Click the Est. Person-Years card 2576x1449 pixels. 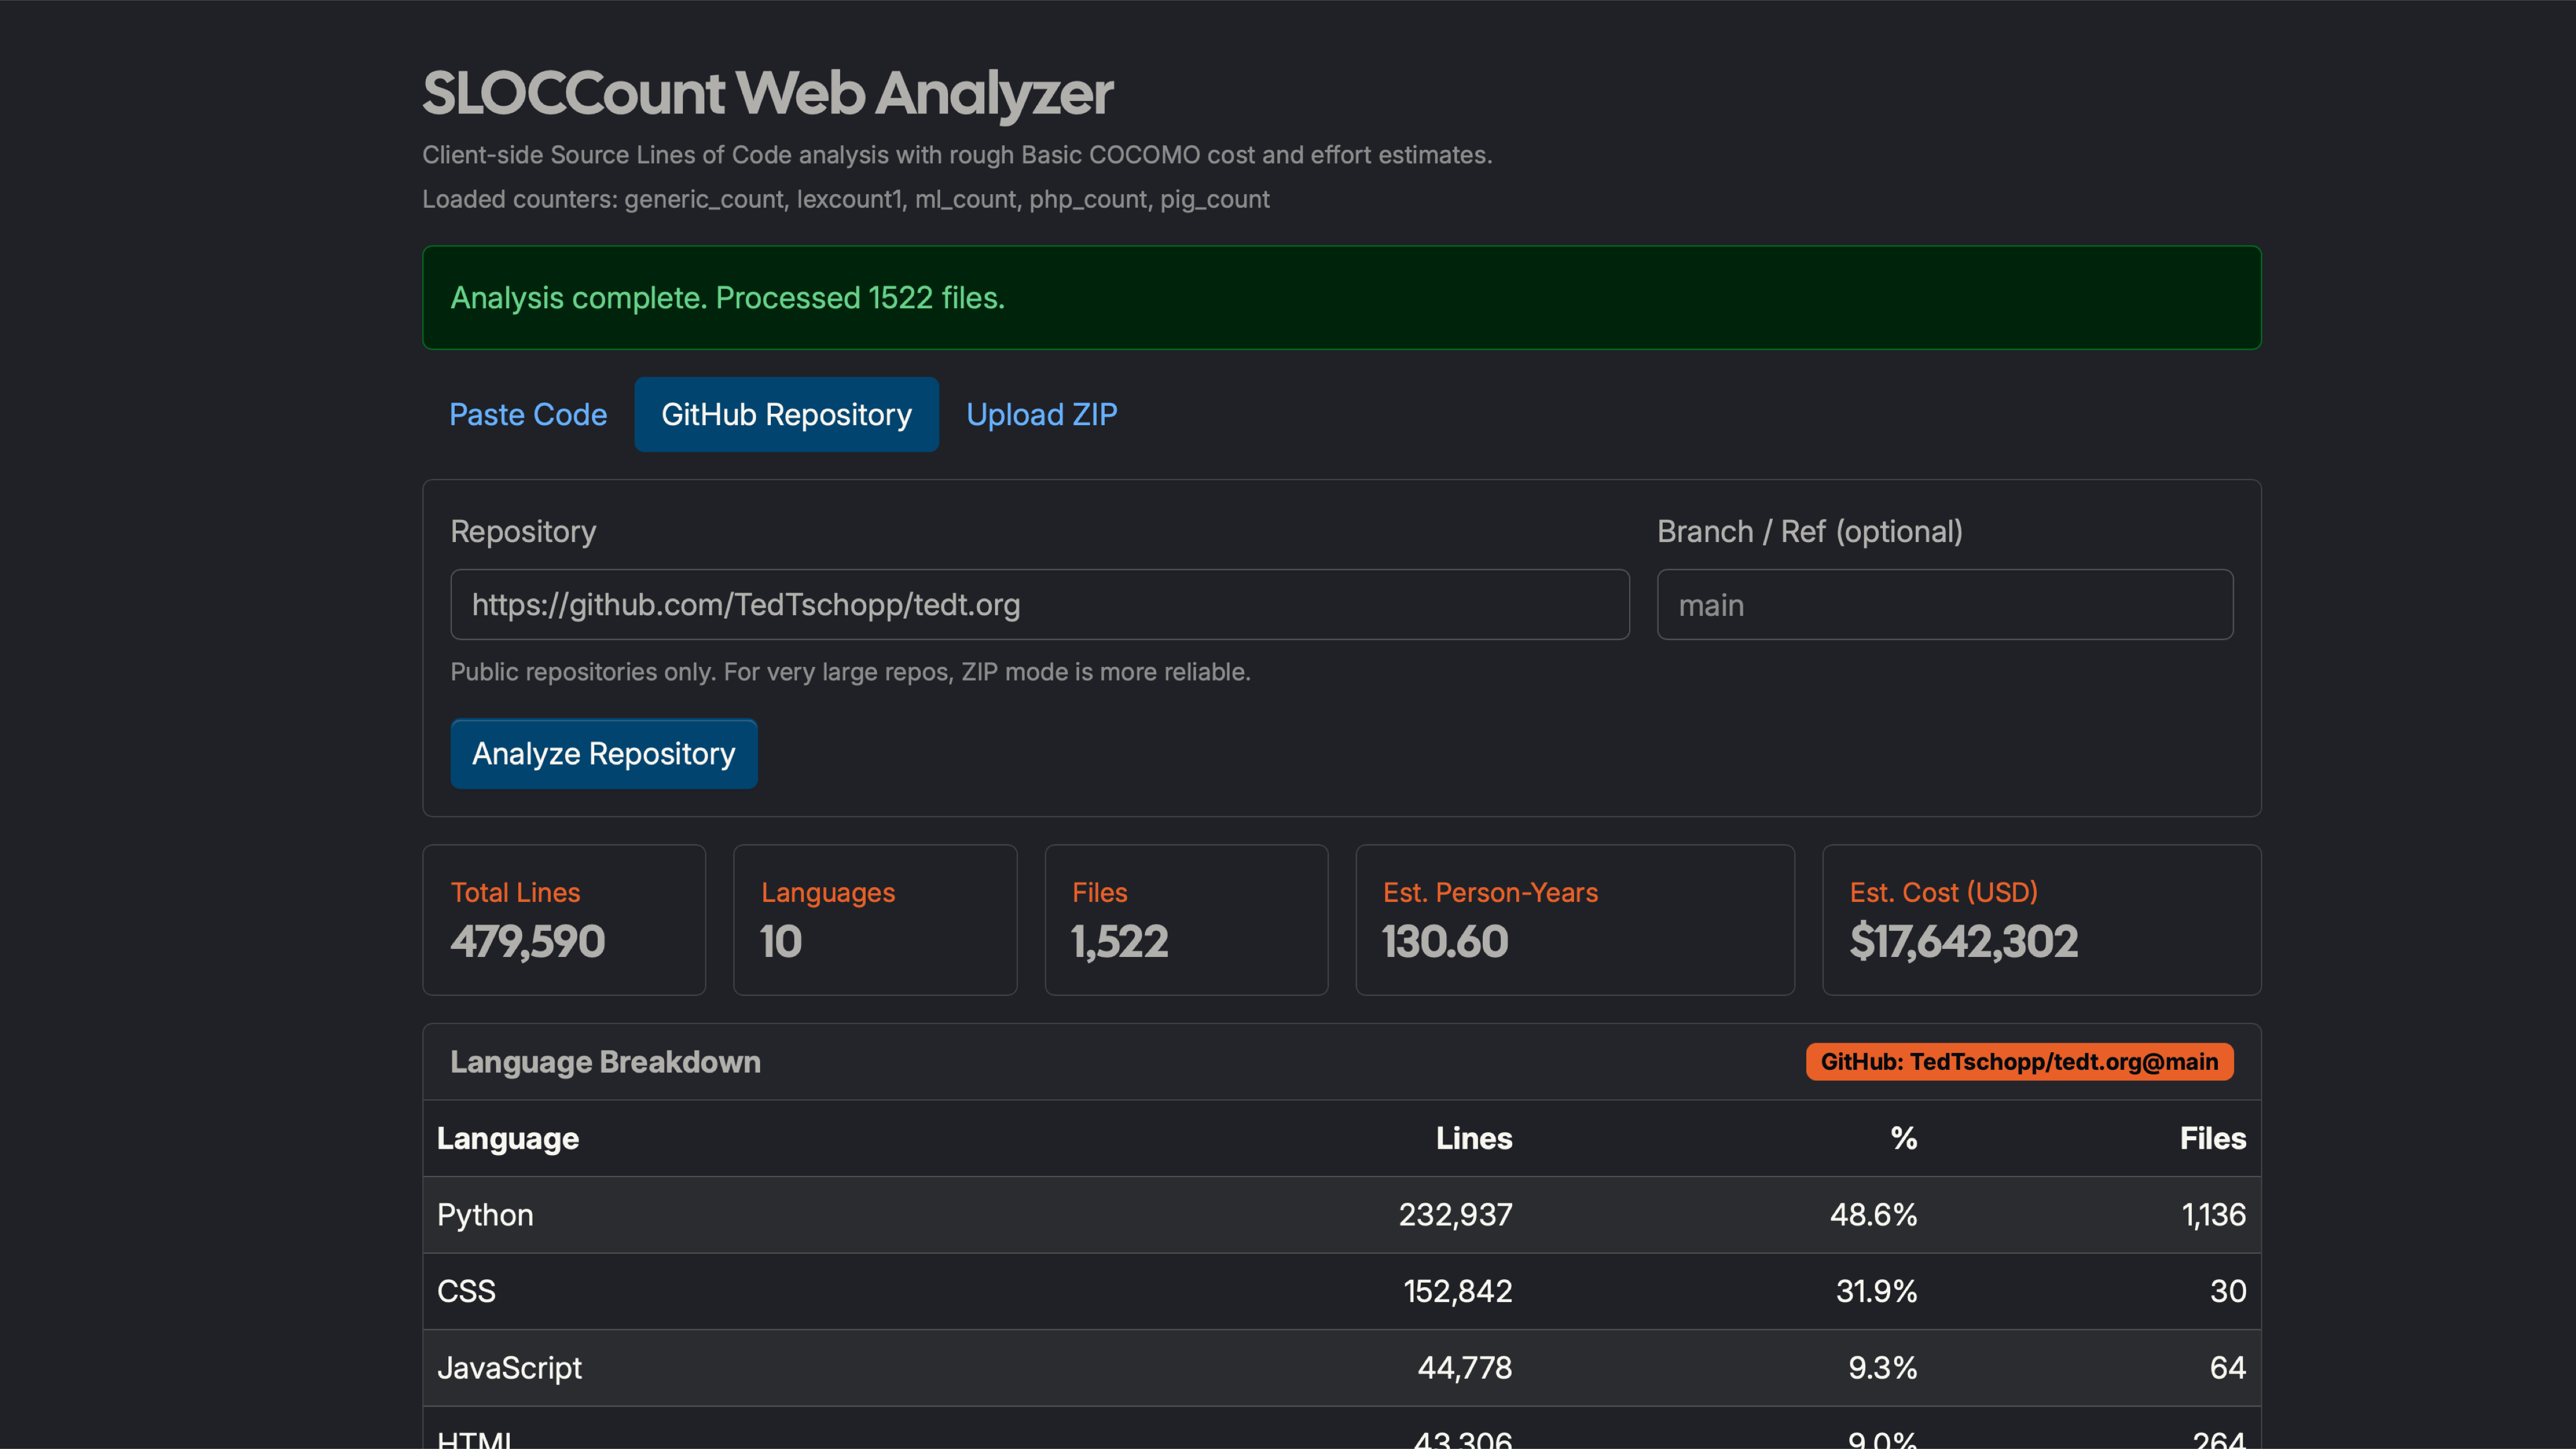point(1575,919)
